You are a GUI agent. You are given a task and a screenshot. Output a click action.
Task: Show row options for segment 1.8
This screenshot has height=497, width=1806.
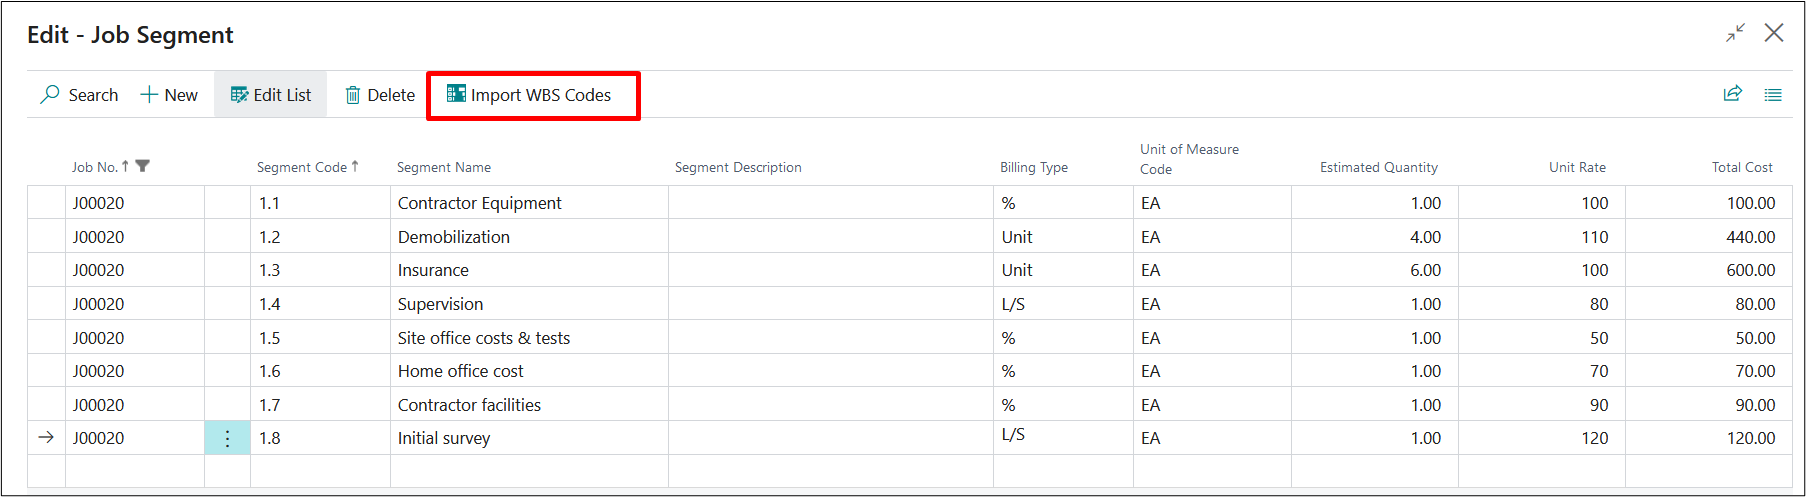pos(228,438)
